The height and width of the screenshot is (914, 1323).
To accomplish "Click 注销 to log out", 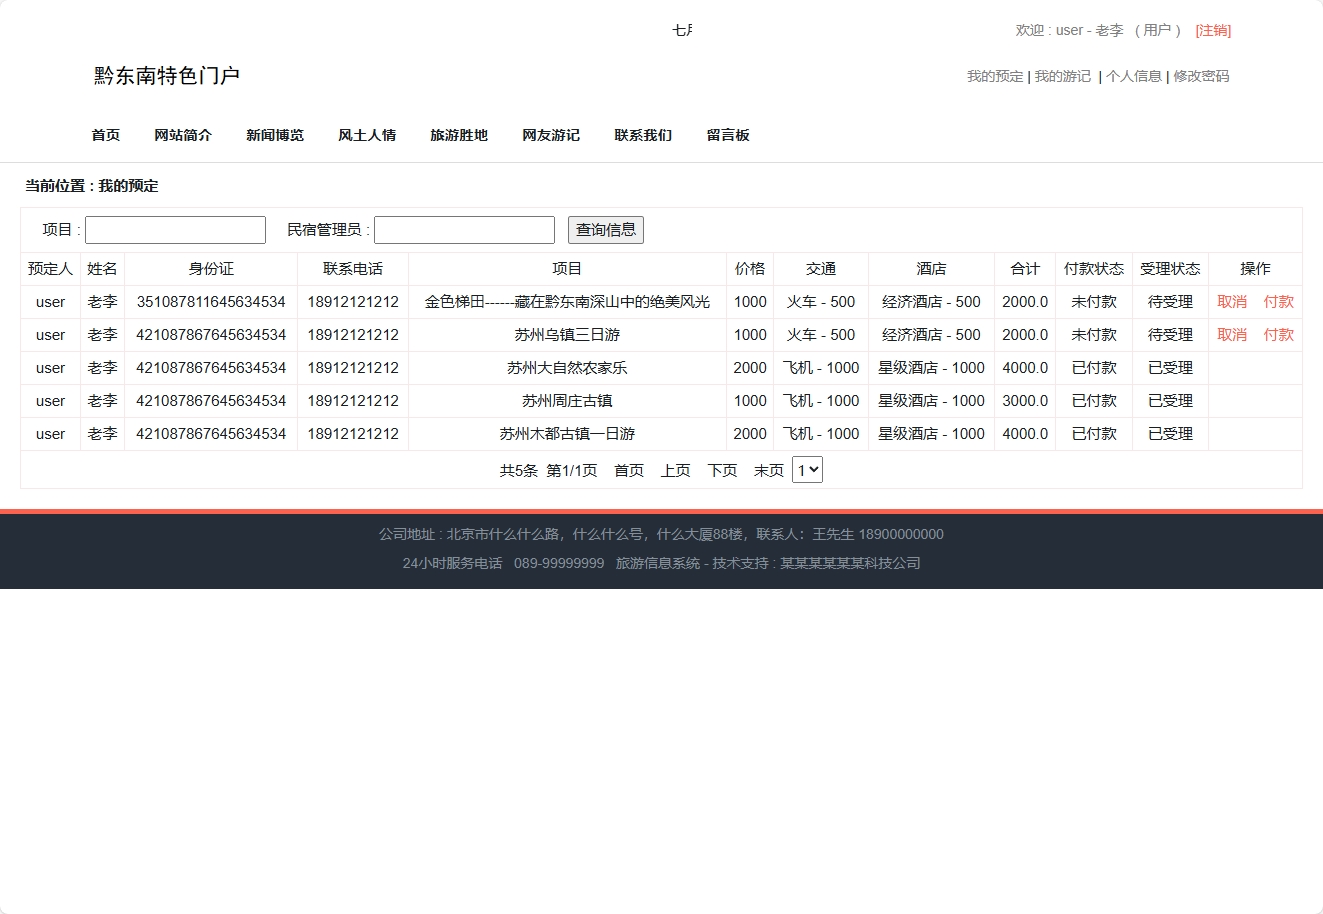I will 1212,30.
